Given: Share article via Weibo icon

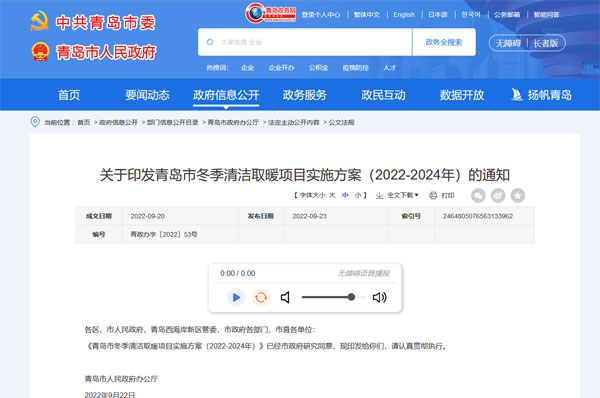Looking at the screenshot, I should click(x=498, y=196).
